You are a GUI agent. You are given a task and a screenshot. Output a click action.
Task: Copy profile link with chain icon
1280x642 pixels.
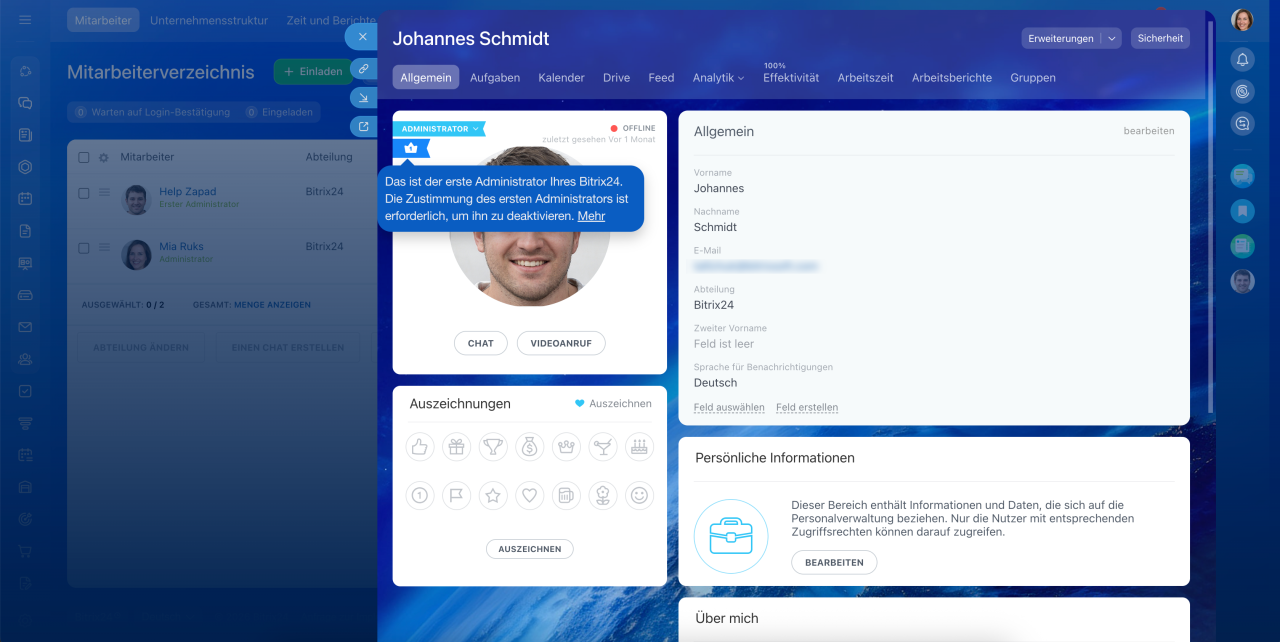click(x=363, y=69)
